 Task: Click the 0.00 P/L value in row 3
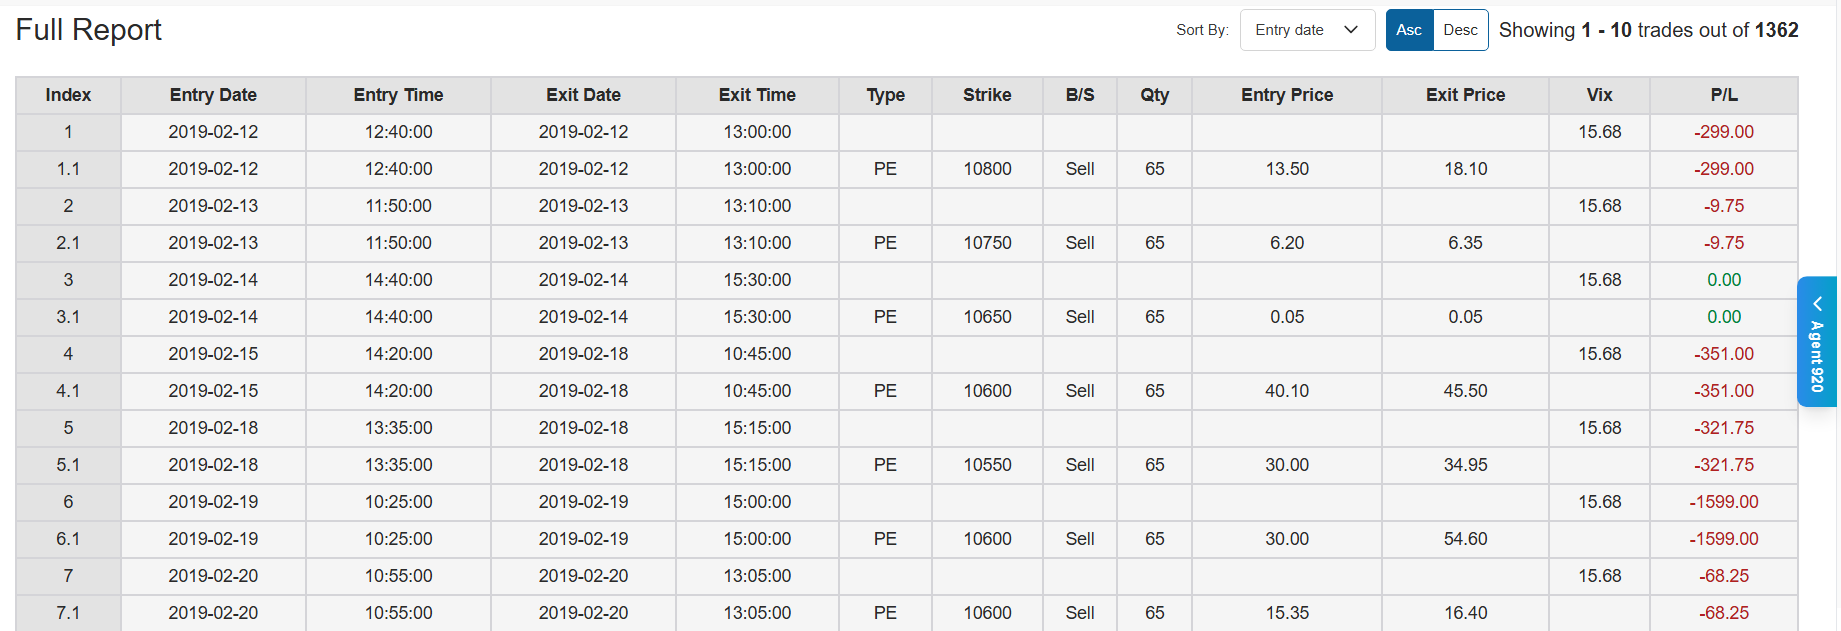point(1723,280)
